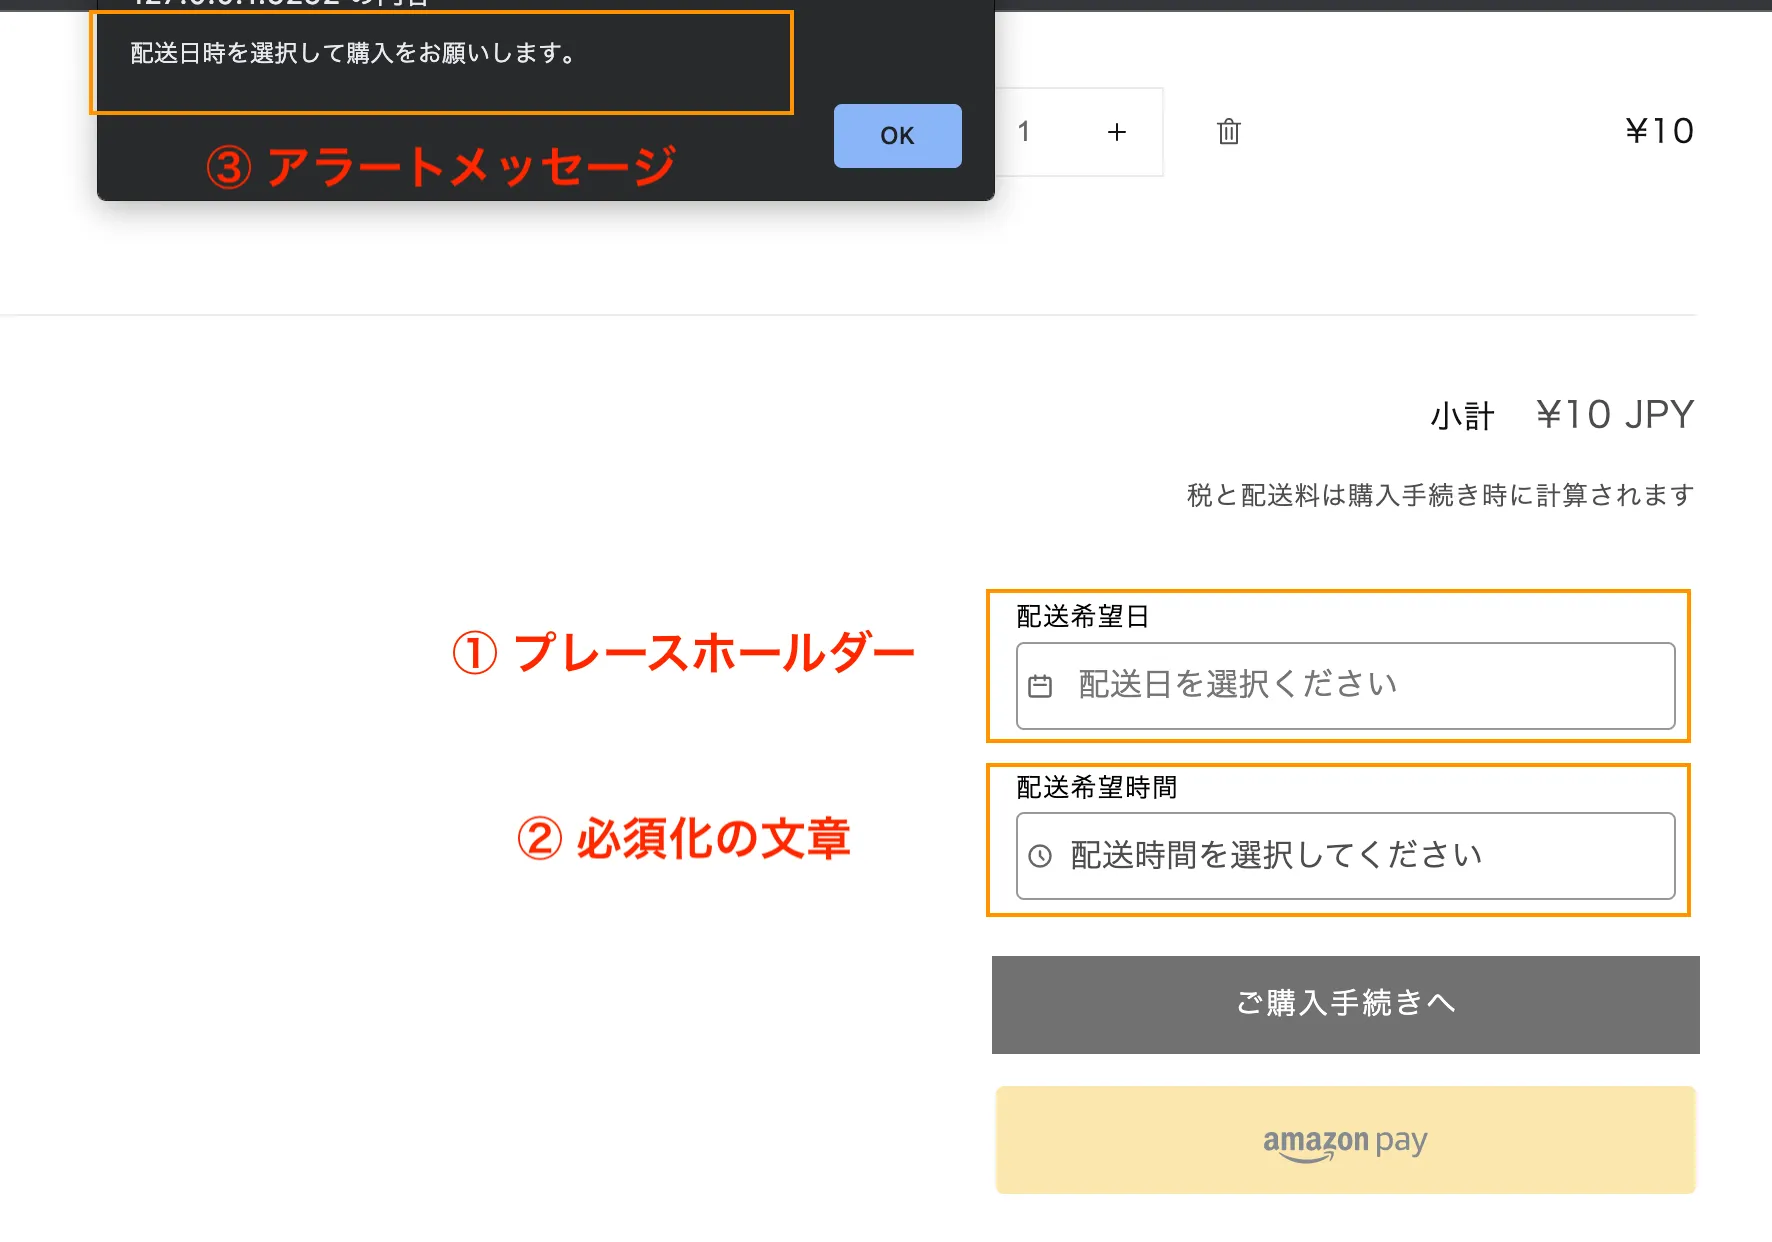Image resolution: width=1772 pixels, height=1242 pixels.
Task: Click the red ③ アラートメッセージ annotation
Action: (441, 166)
